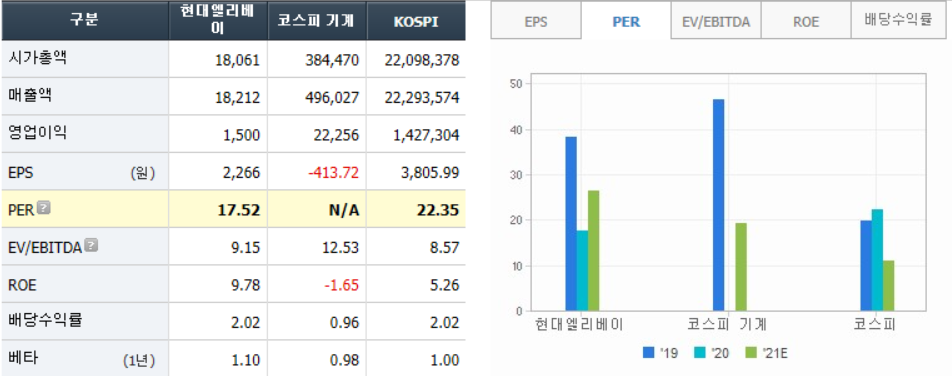Click 코스피 '20 cyan bar
This screenshot has width=952, height=376.
(x=877, y=261)
